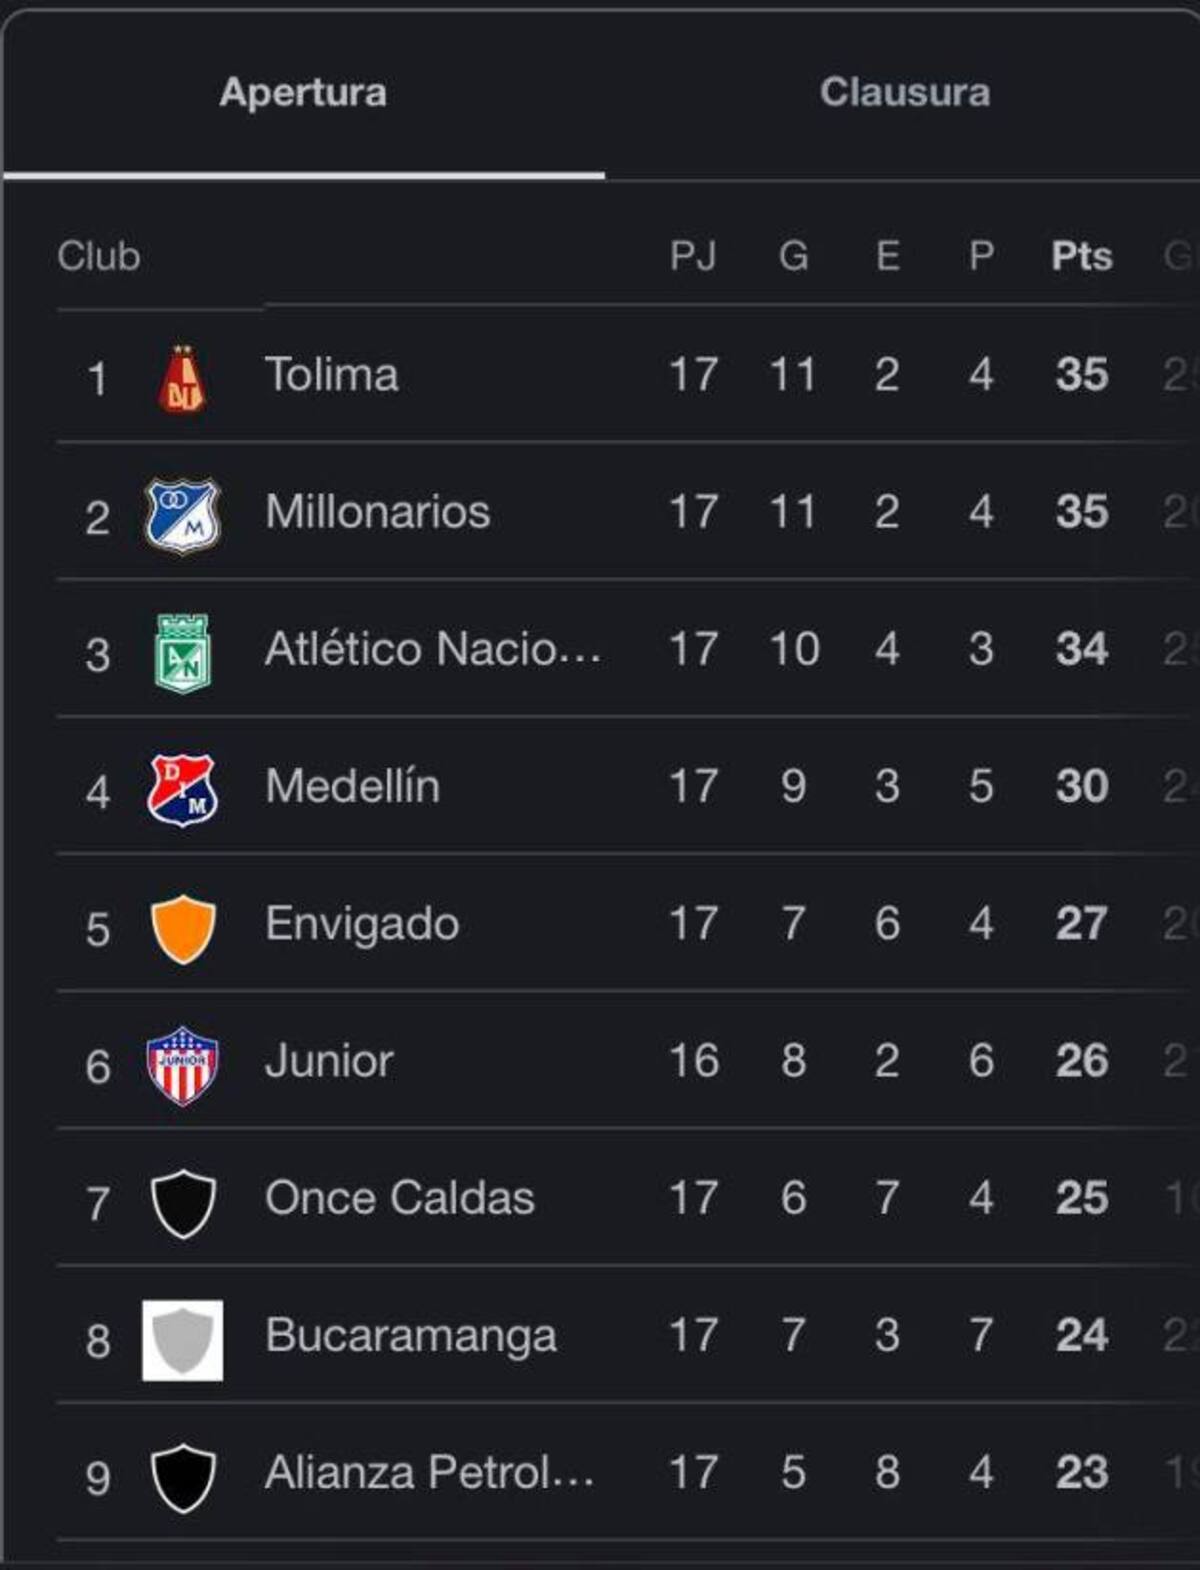Open the Once Caldas team name
Viewport: 1200px width, 1570px height.
pyautogui.click(x=399, y=1198)
